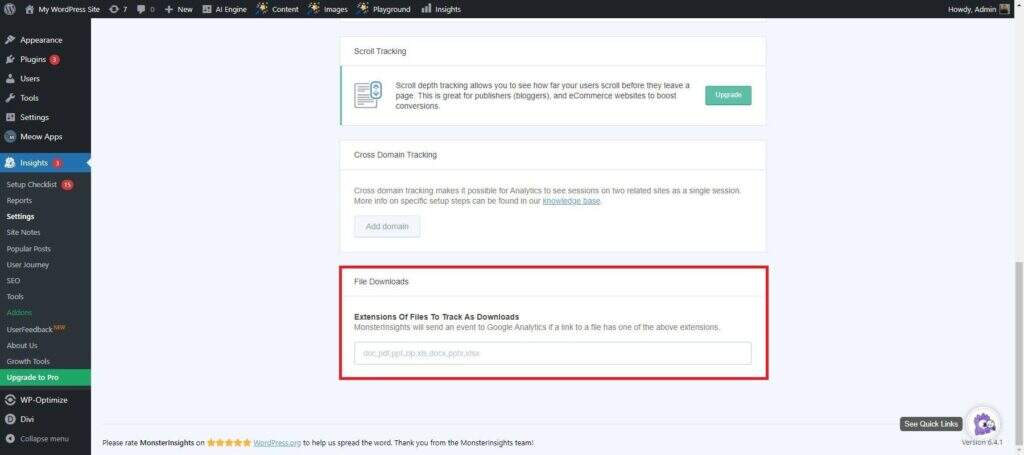The image size is (1024, 455).
Task: Open the Plugins sidebar menu
Action: (33, 59)
